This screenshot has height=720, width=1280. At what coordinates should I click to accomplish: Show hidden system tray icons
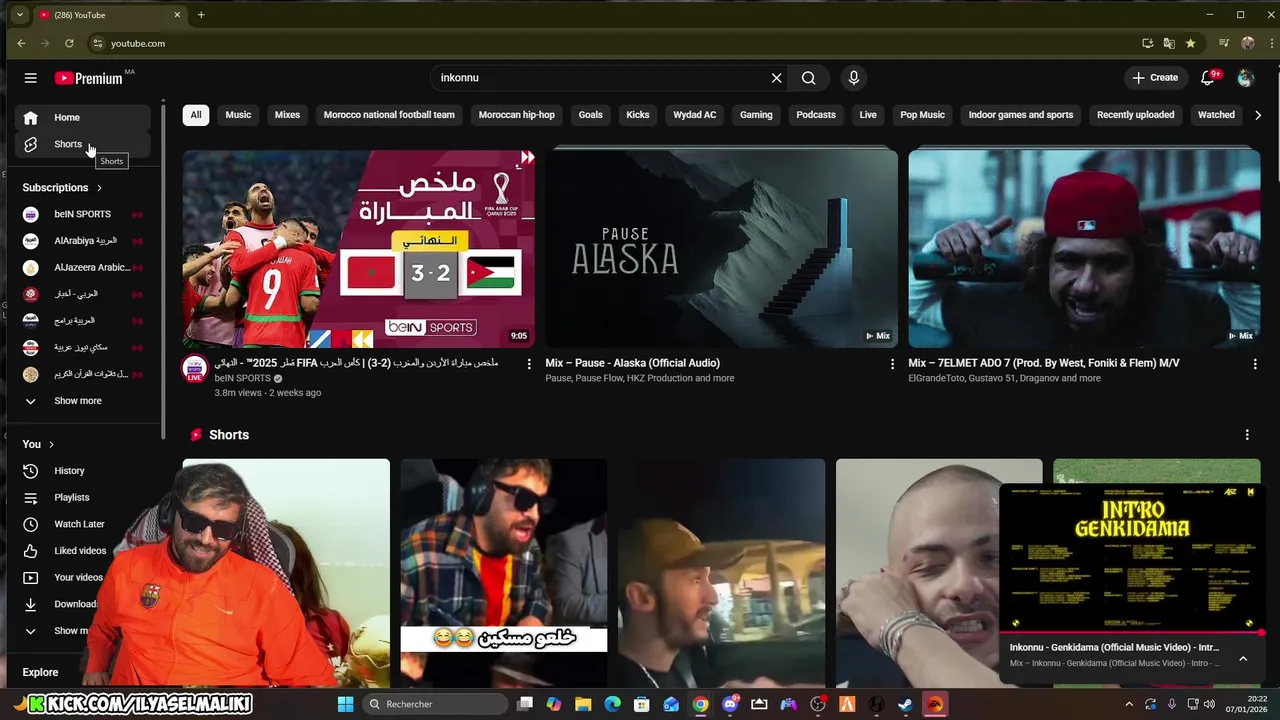tap(1130, 704)
